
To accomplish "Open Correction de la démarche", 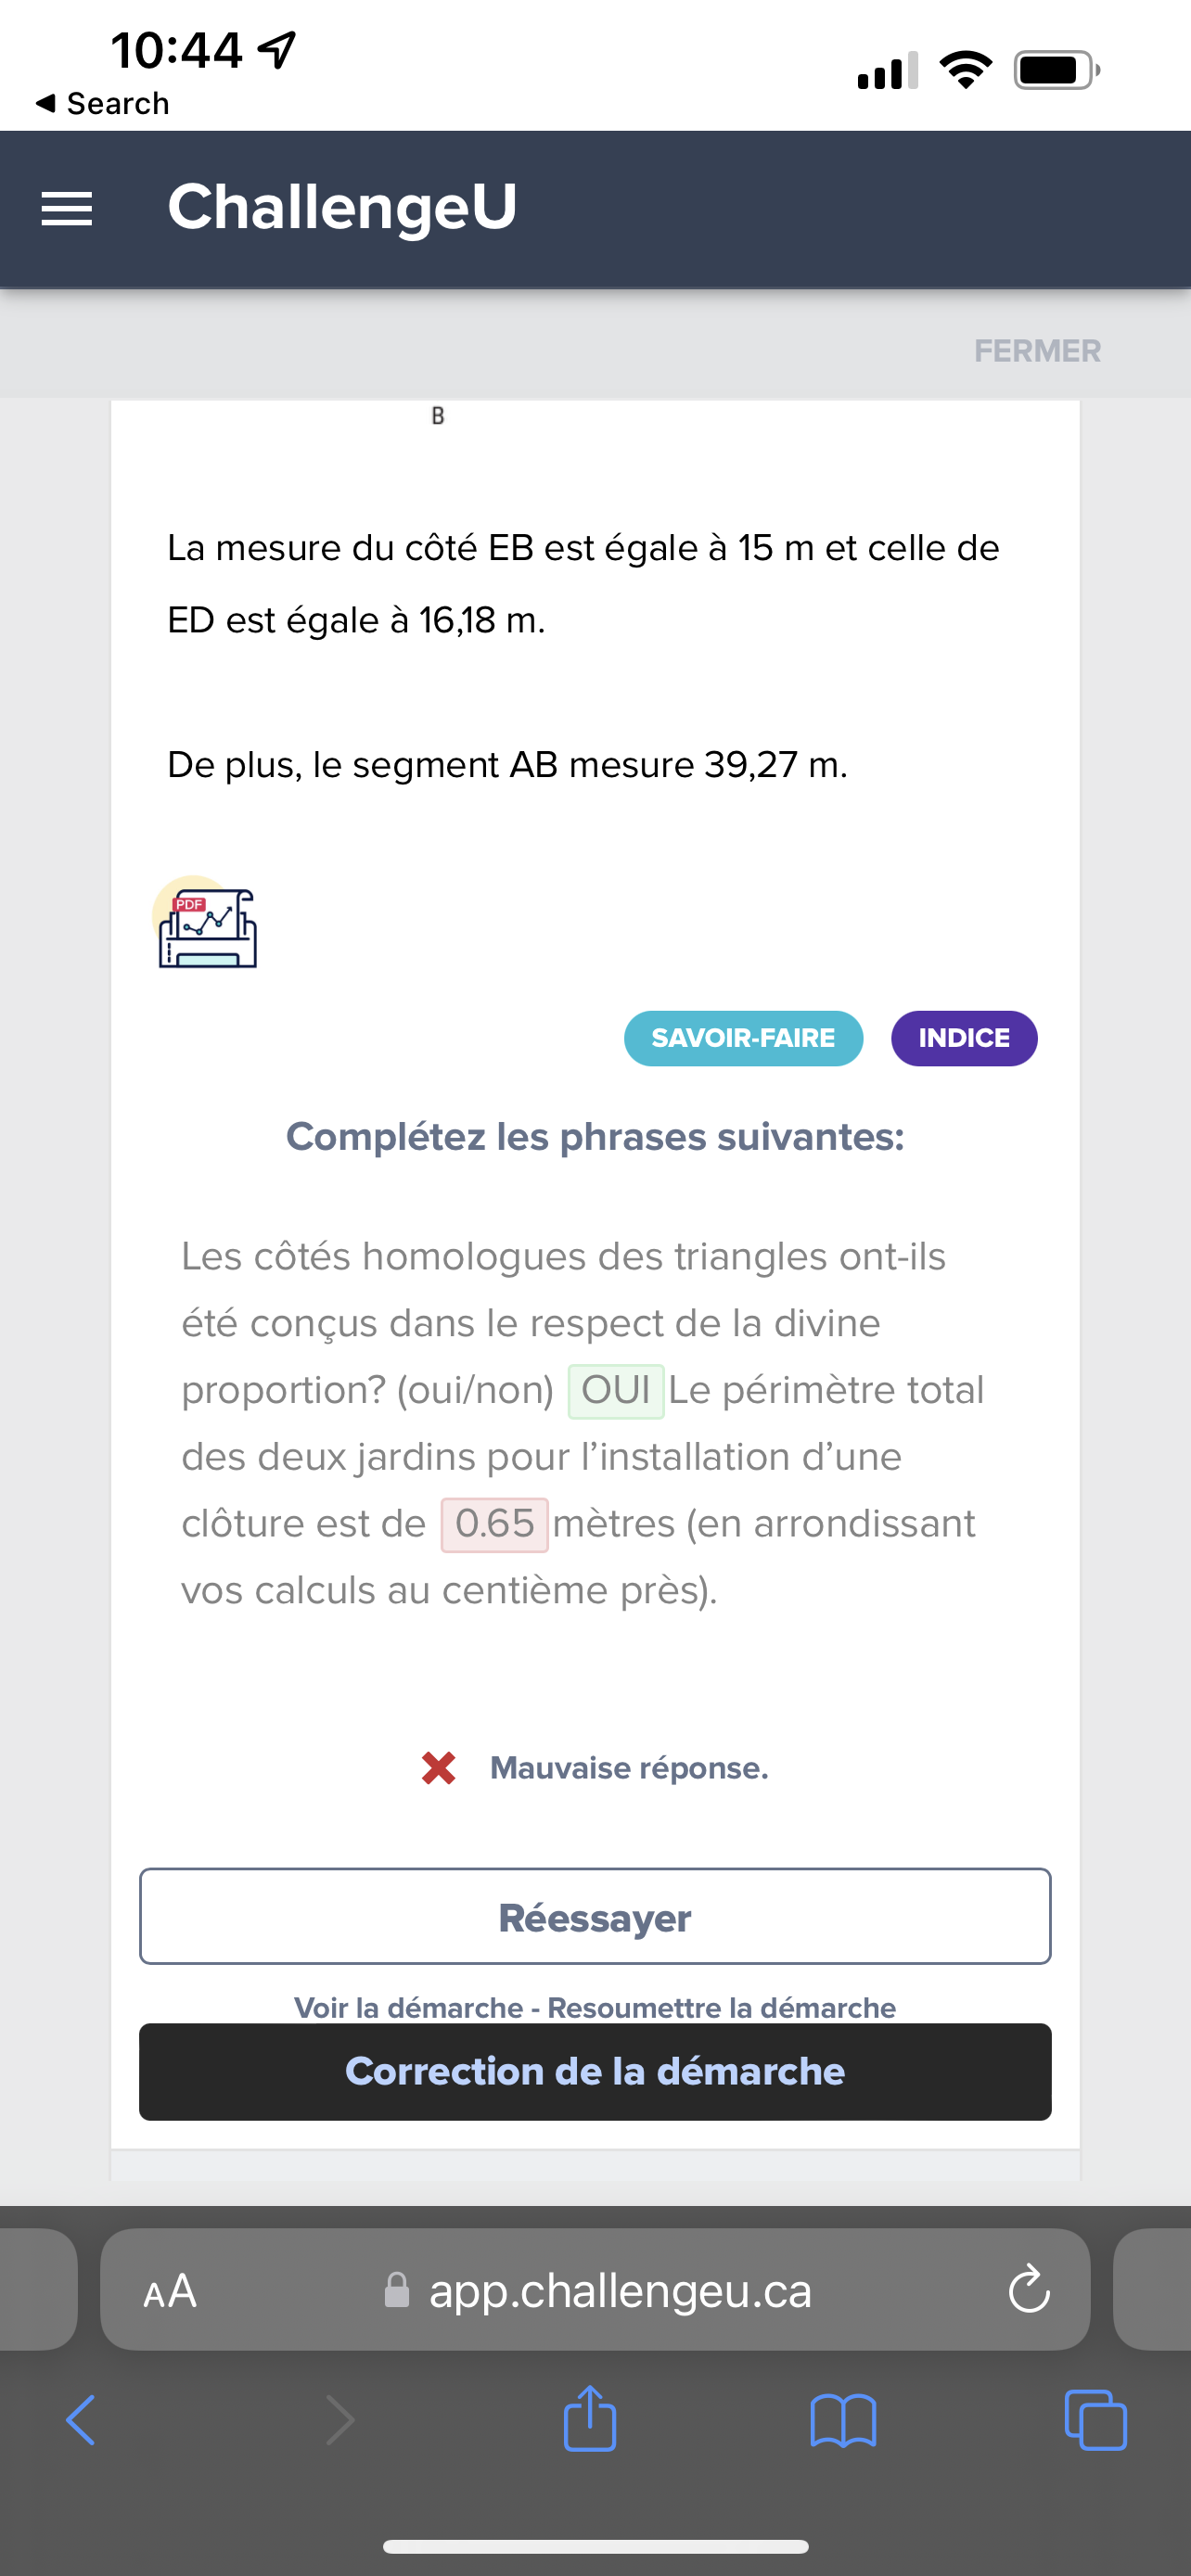I will 595,2072.
